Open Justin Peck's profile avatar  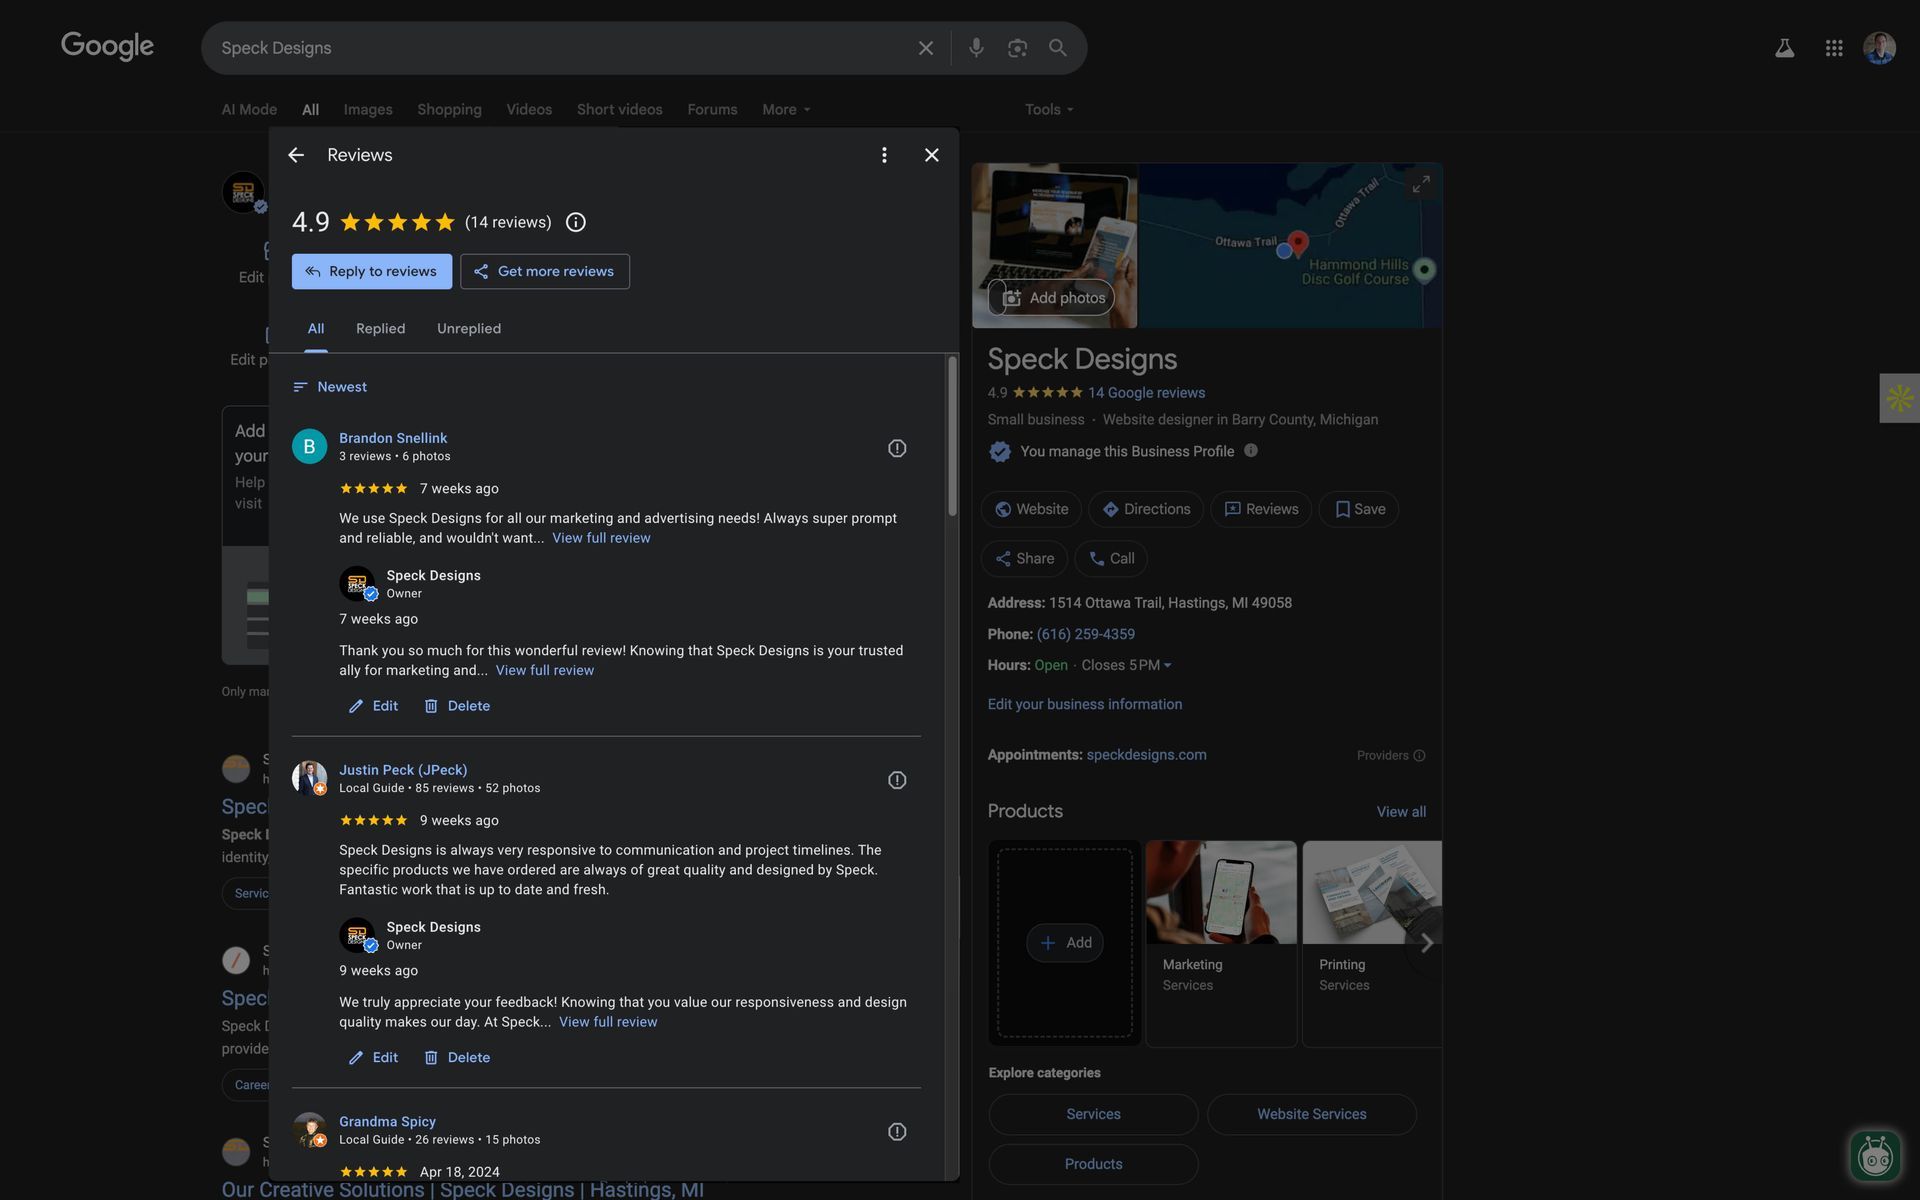coord(309,778)
